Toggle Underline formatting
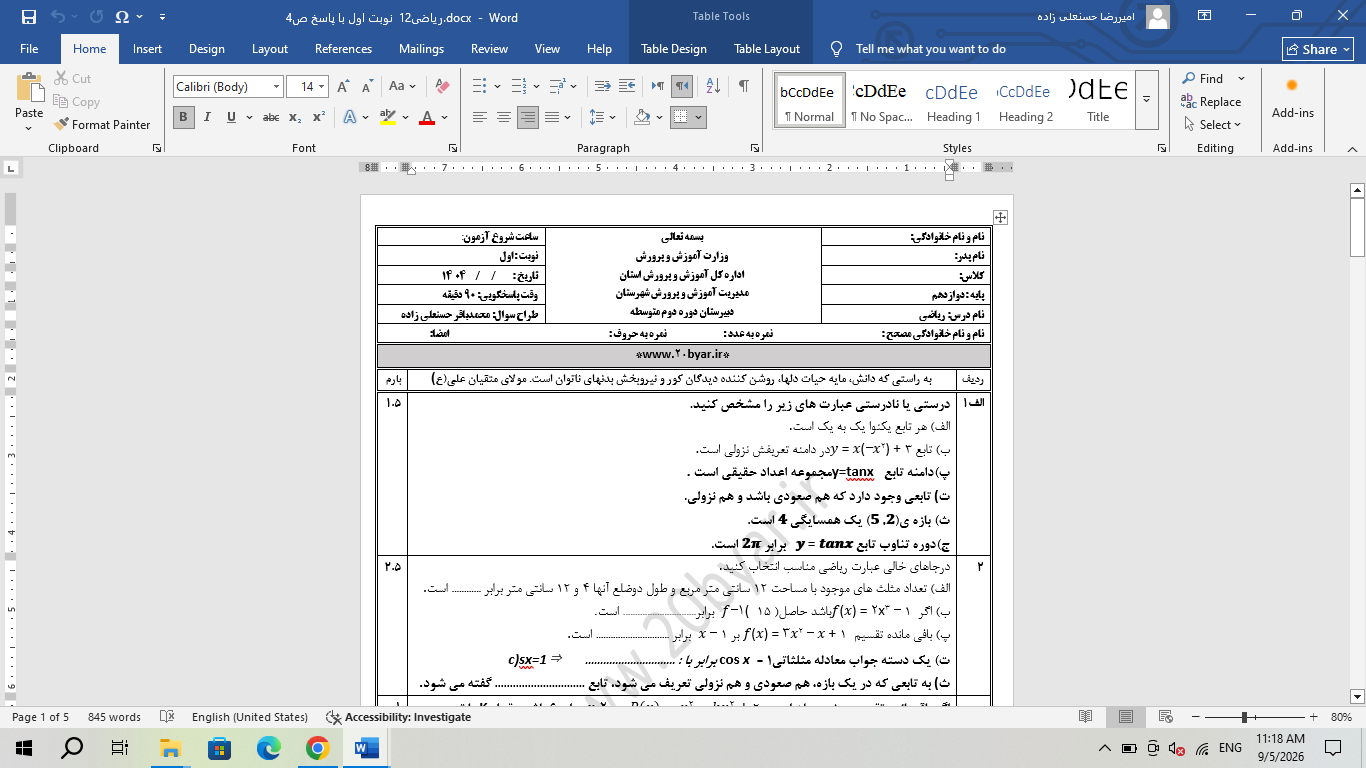1366x768 pixels. pos(232,117)
